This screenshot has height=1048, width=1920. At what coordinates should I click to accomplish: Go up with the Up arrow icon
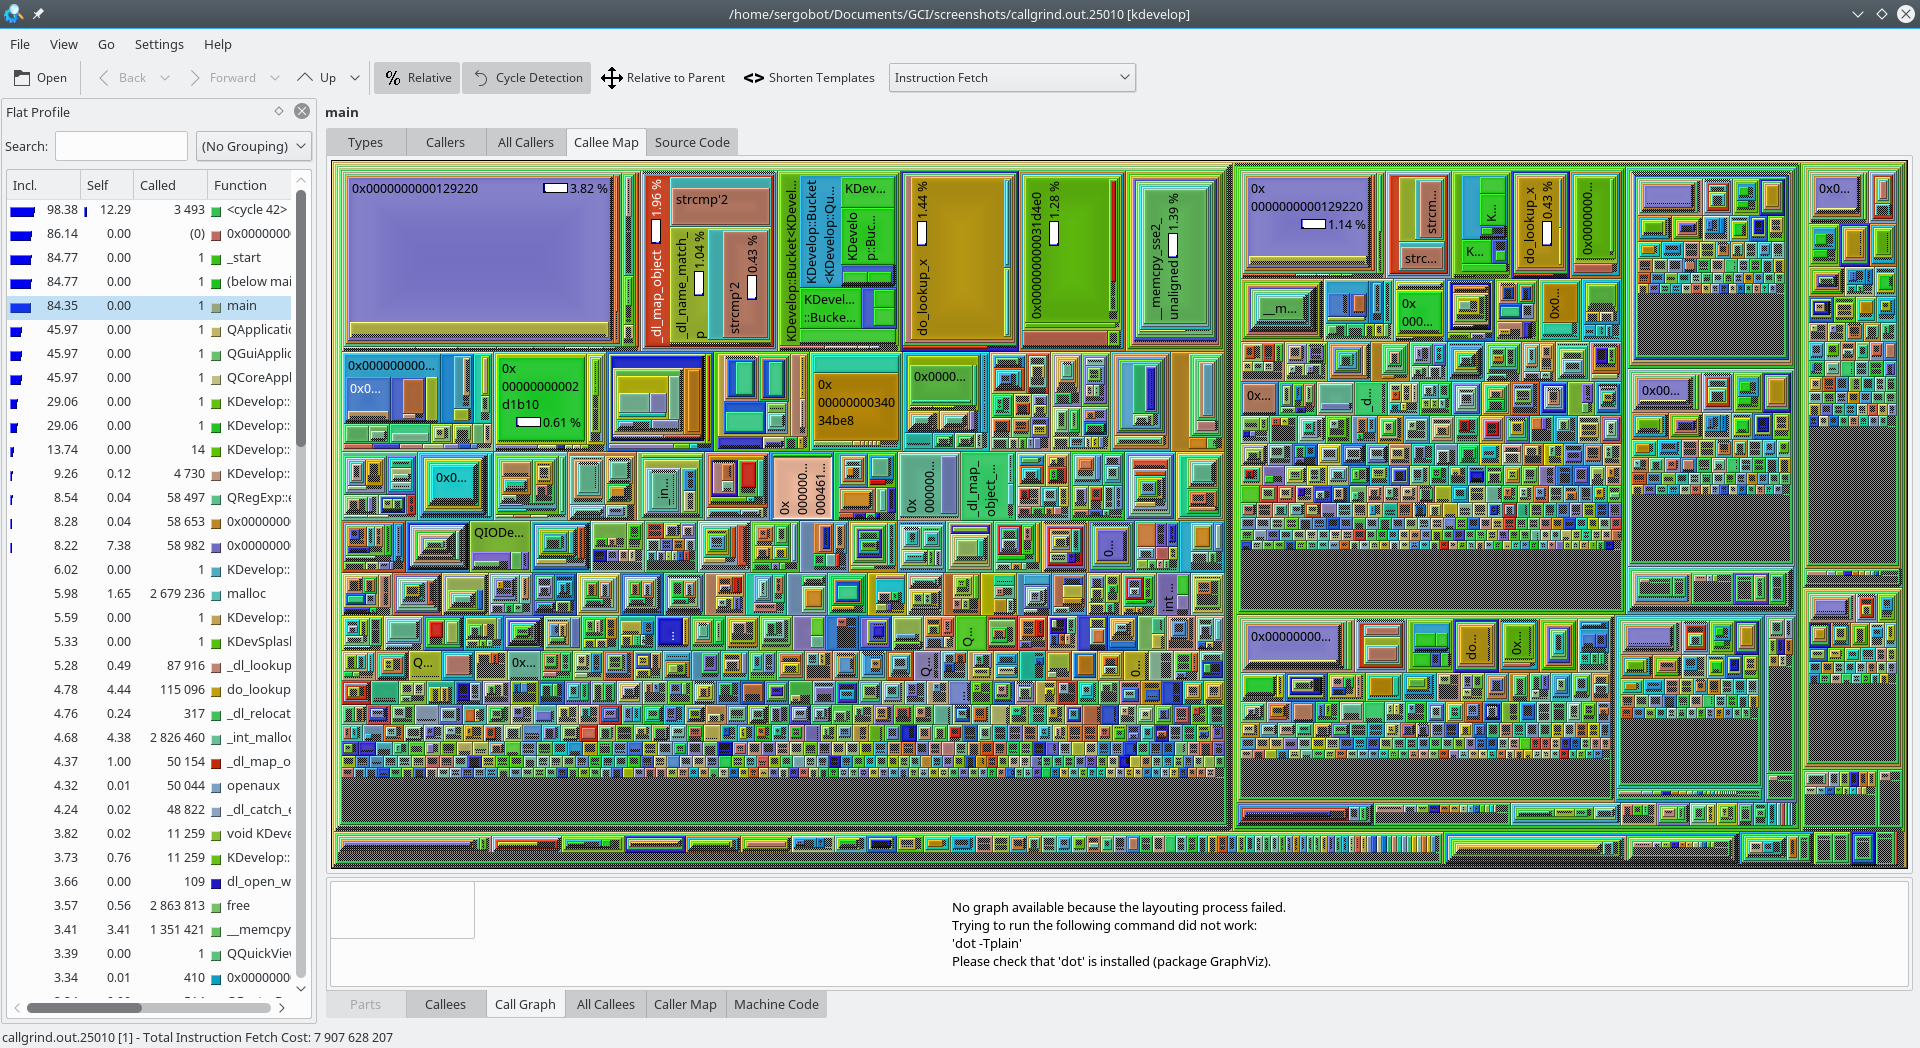pos(306,78)
